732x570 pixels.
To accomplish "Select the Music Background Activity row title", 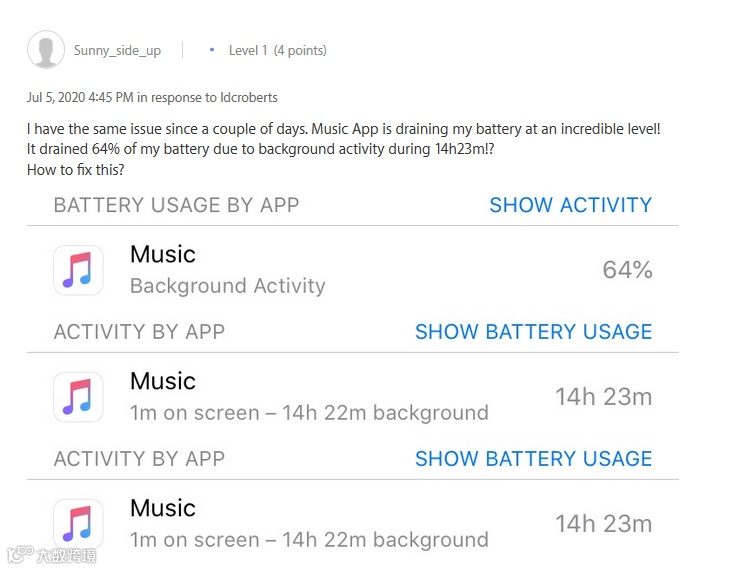I will (163, 255).
